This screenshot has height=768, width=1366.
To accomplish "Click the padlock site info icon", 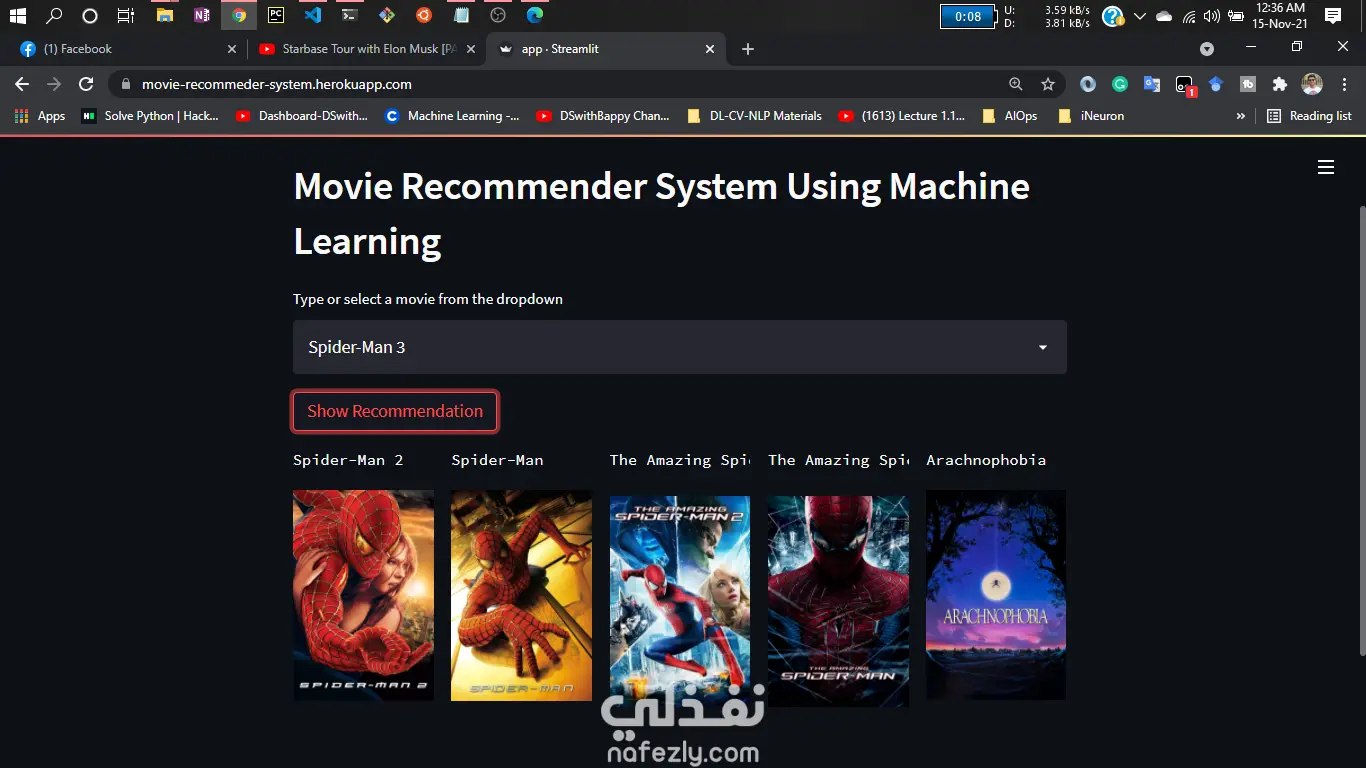I will click(x=125, y=84).
